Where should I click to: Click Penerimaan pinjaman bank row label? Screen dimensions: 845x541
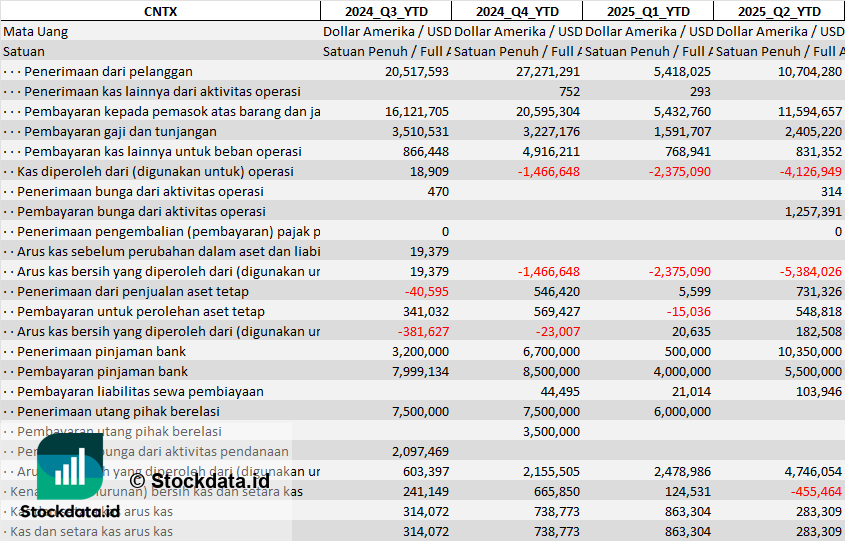point(101,352)
